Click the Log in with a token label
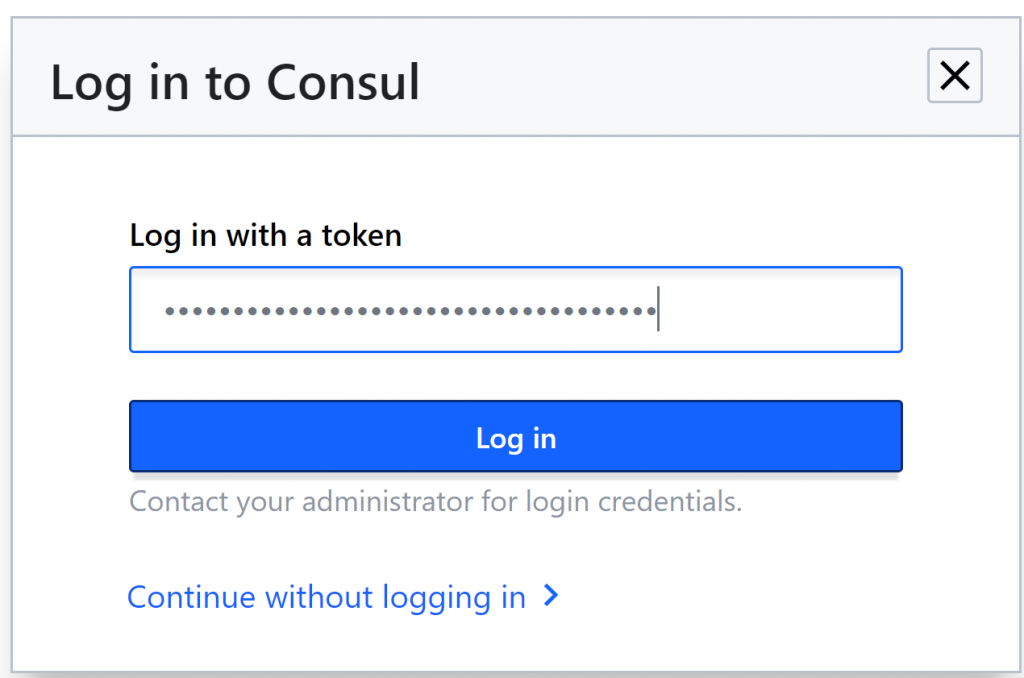Image resolution: width=1024 pixels, height=678 pixels. coord(266,236)
